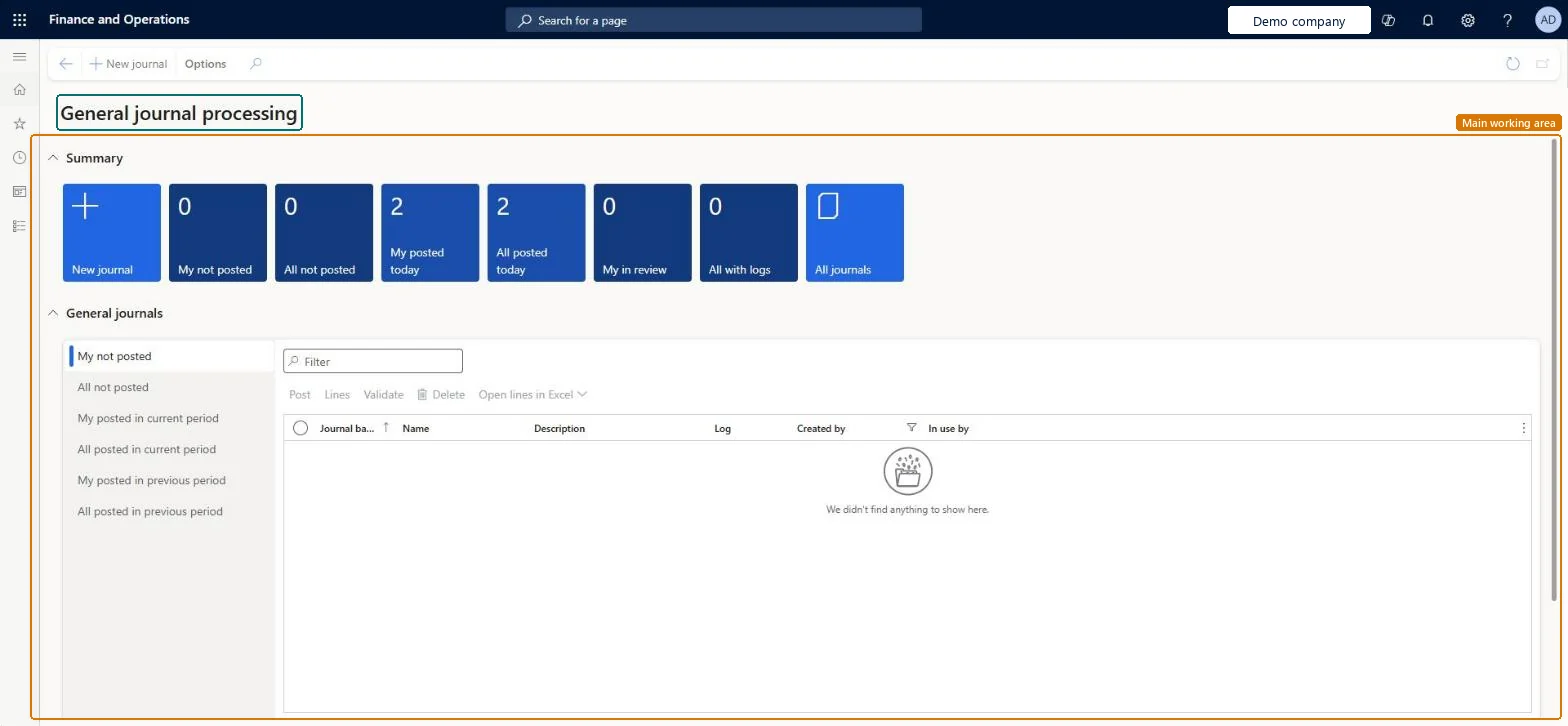Refresh the page with the refresh icon
Screen dimensions: 1568x726
click(1513, 64)
